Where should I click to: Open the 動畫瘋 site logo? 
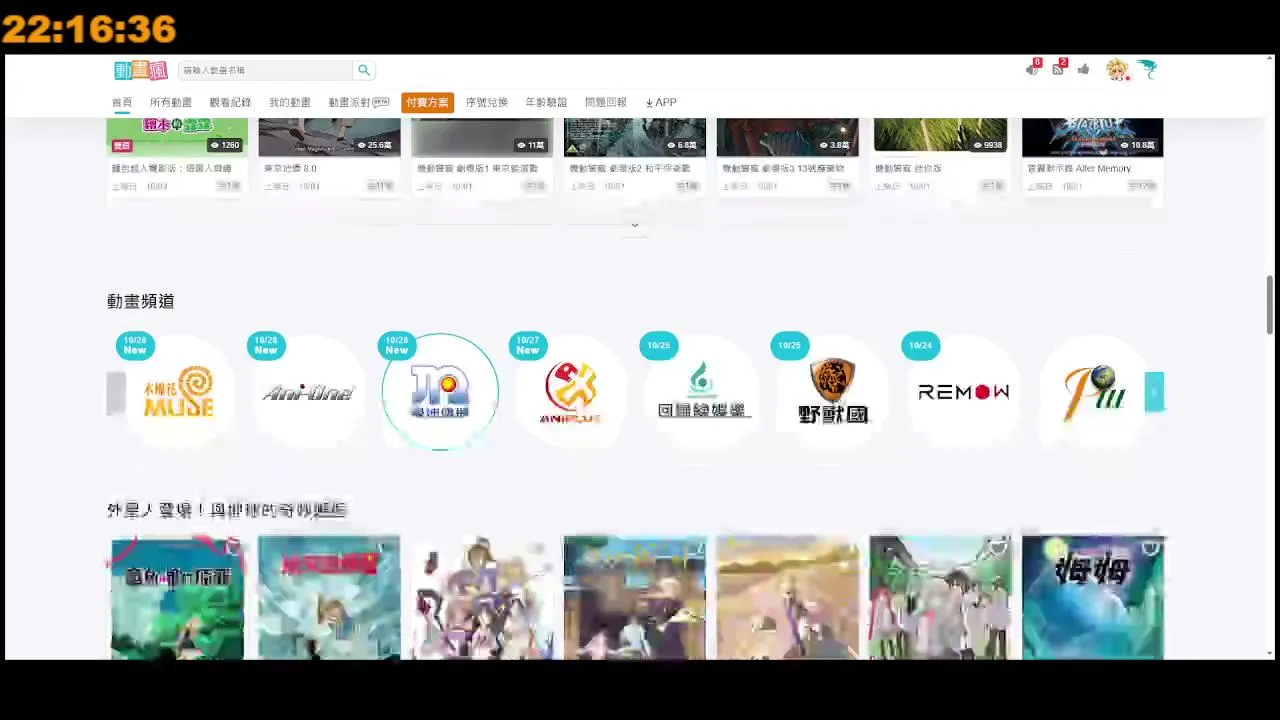pyautogui.click(x=140, y=70)
